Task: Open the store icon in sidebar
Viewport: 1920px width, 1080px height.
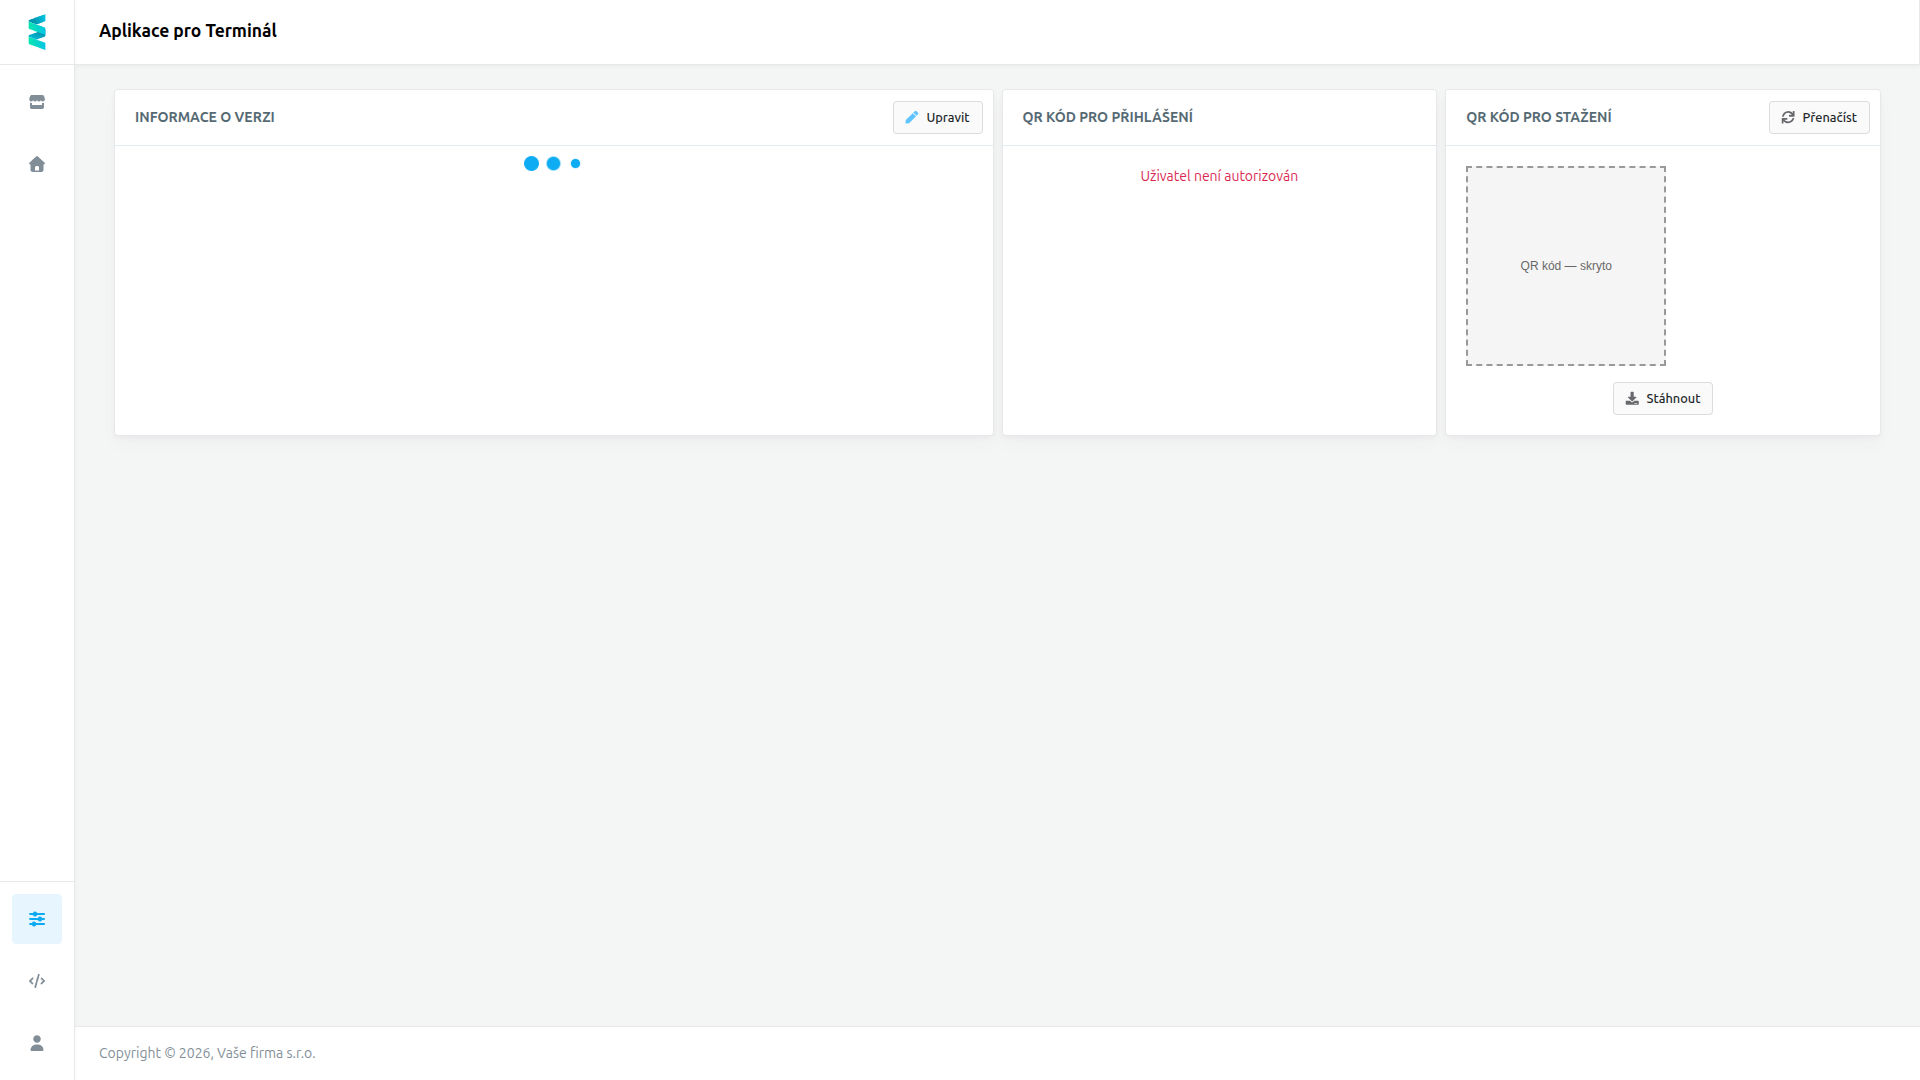Action: 37,102
